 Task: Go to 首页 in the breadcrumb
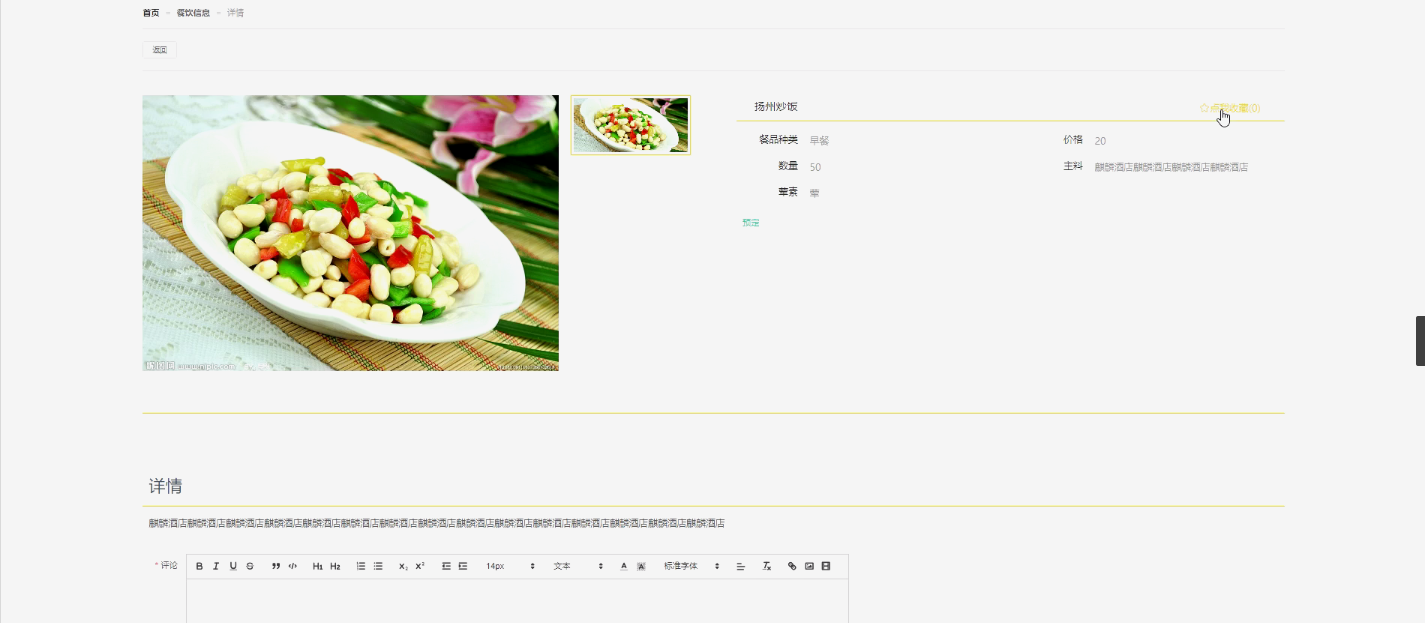(x=151, y=13)
